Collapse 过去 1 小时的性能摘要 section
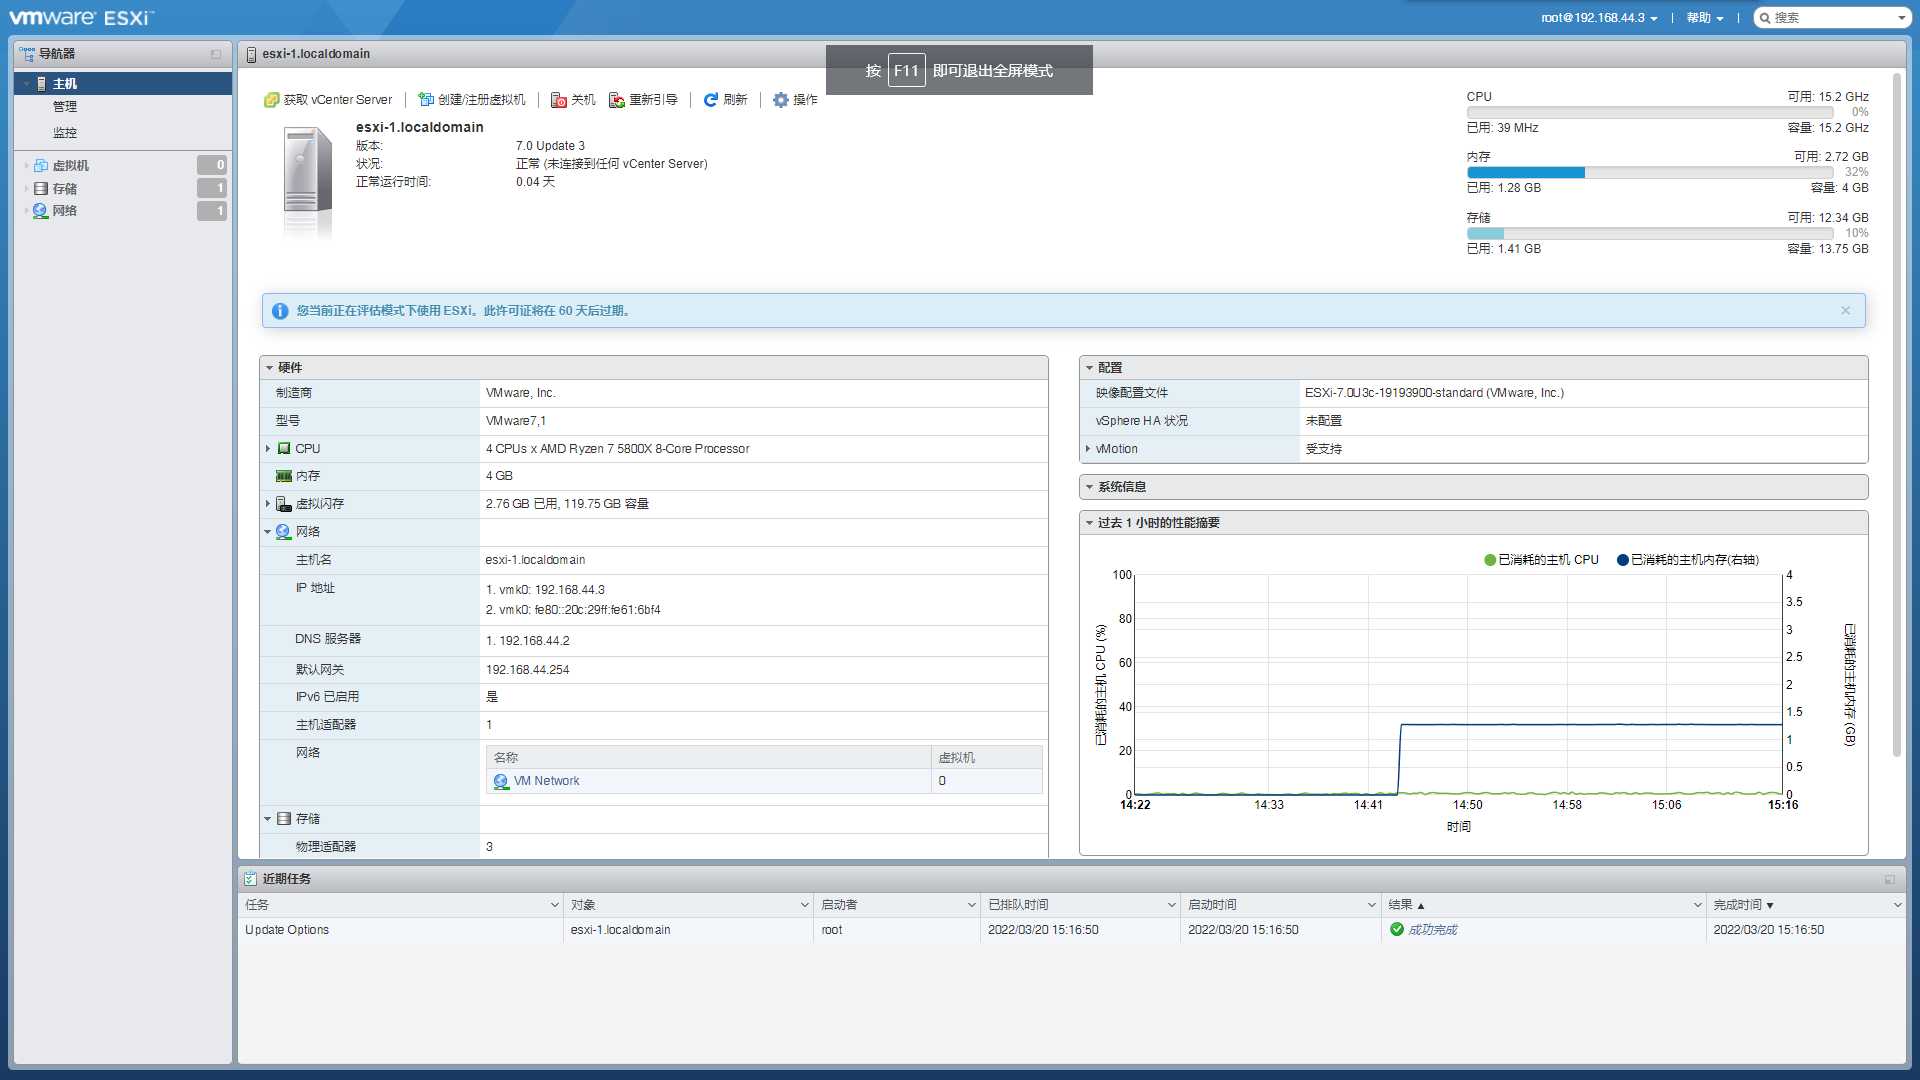This screenshot has width=1920, height=1080. [x=1089, y=523]
